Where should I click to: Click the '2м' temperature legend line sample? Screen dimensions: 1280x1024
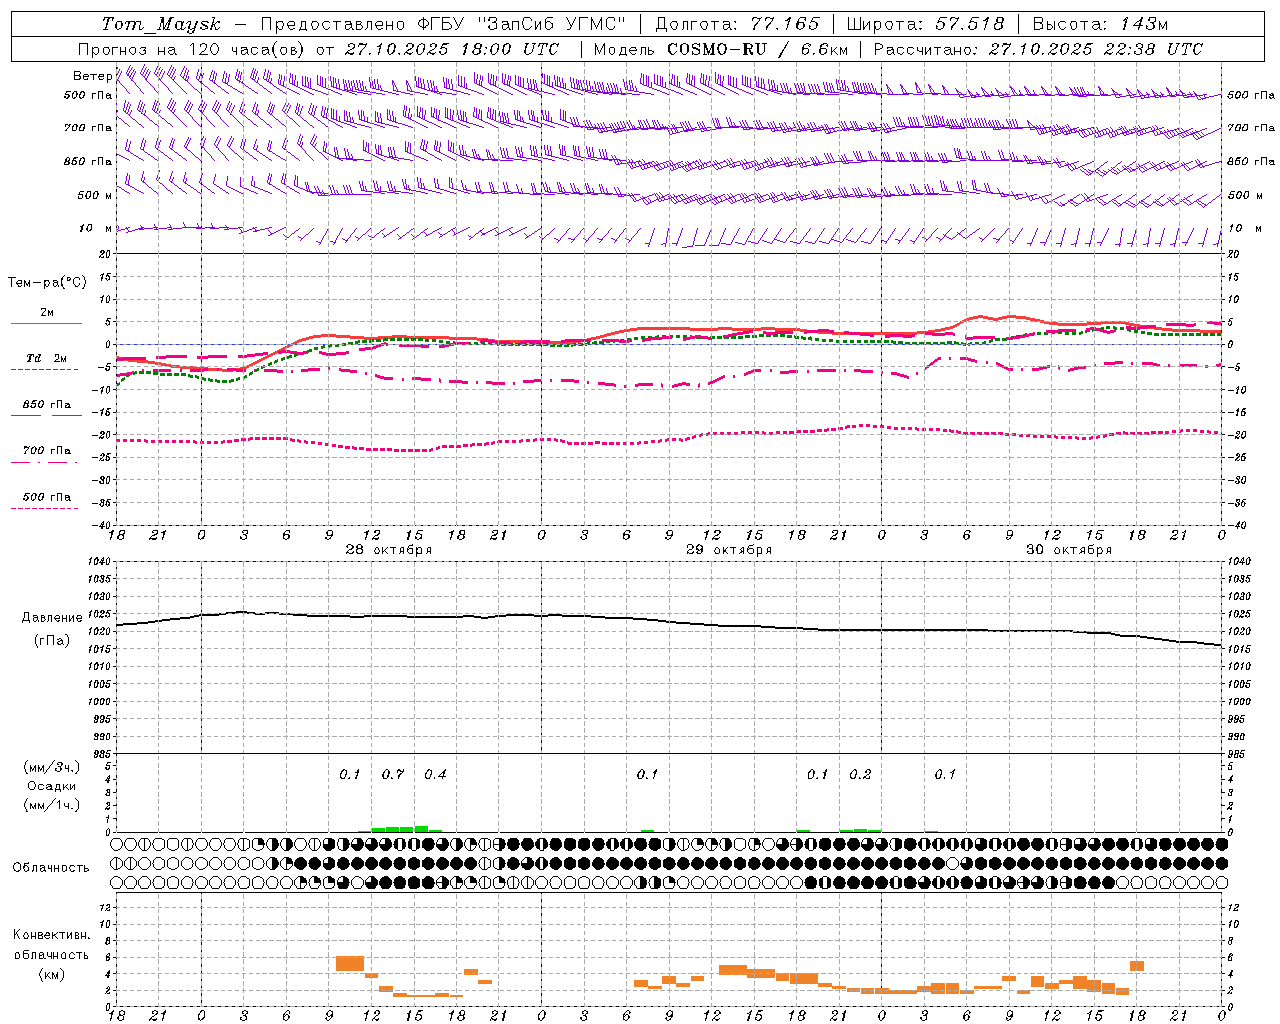tap(46, 323)
